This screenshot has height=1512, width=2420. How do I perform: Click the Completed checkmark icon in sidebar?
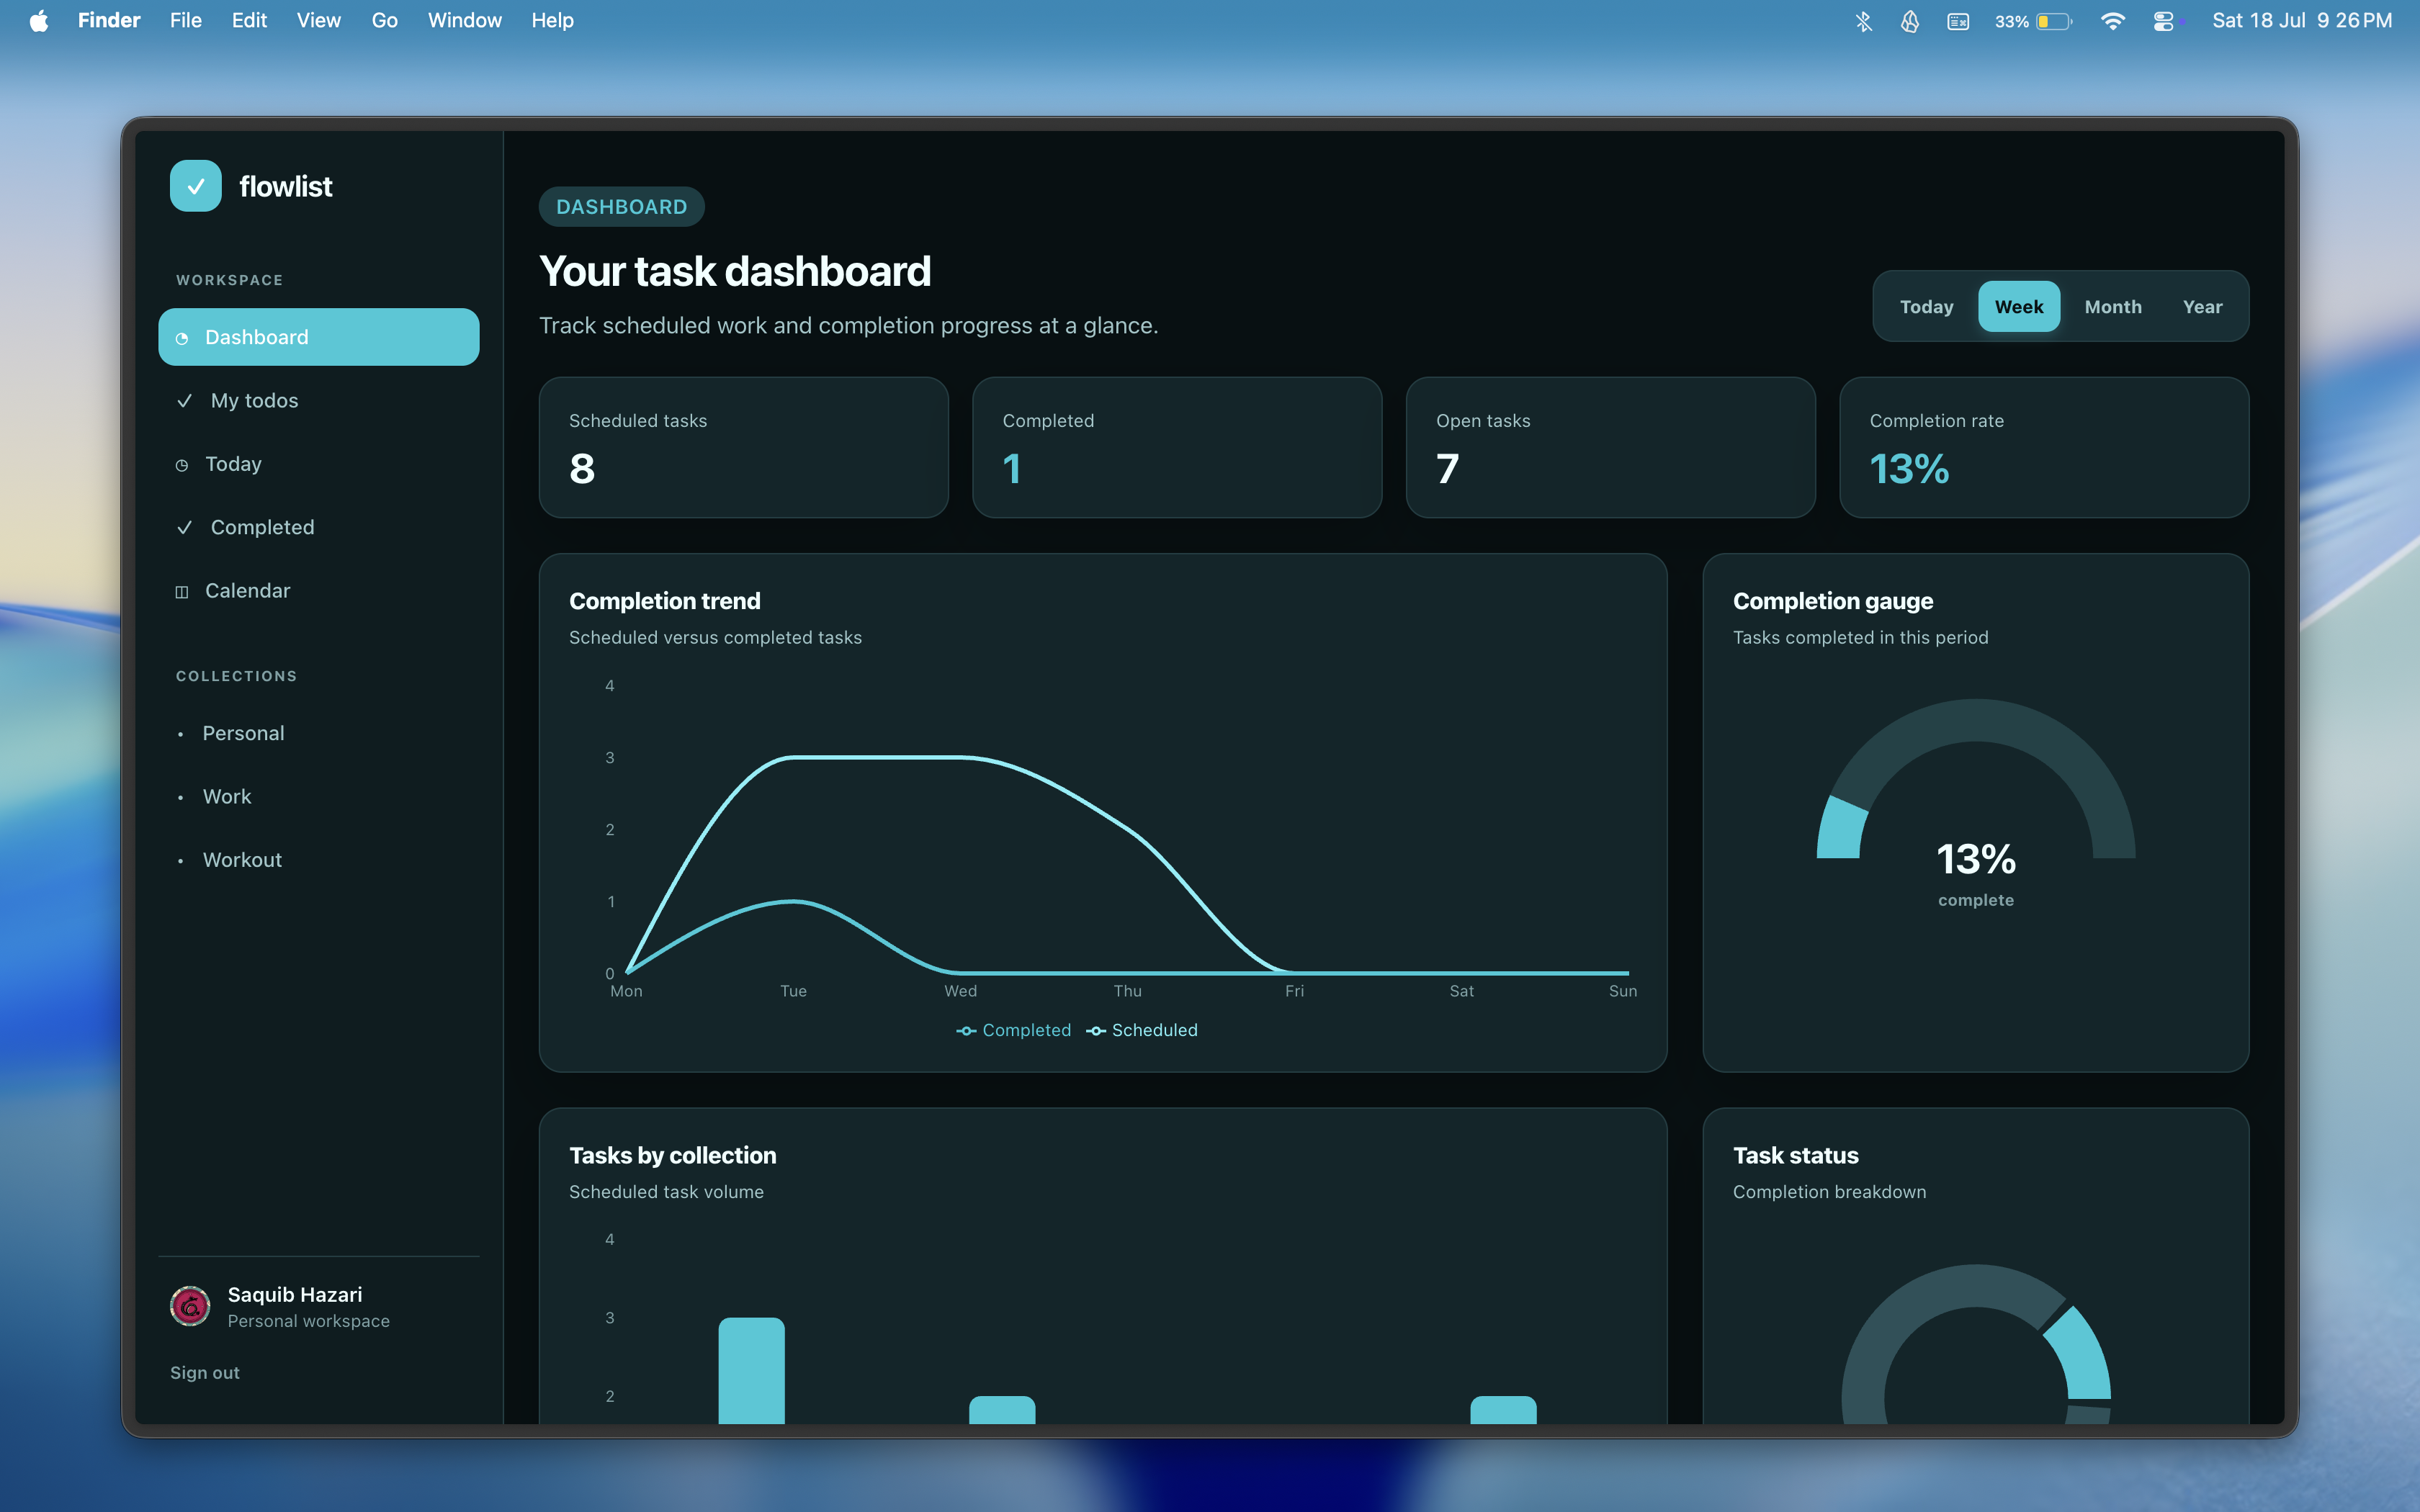click(x=184, y=528)
